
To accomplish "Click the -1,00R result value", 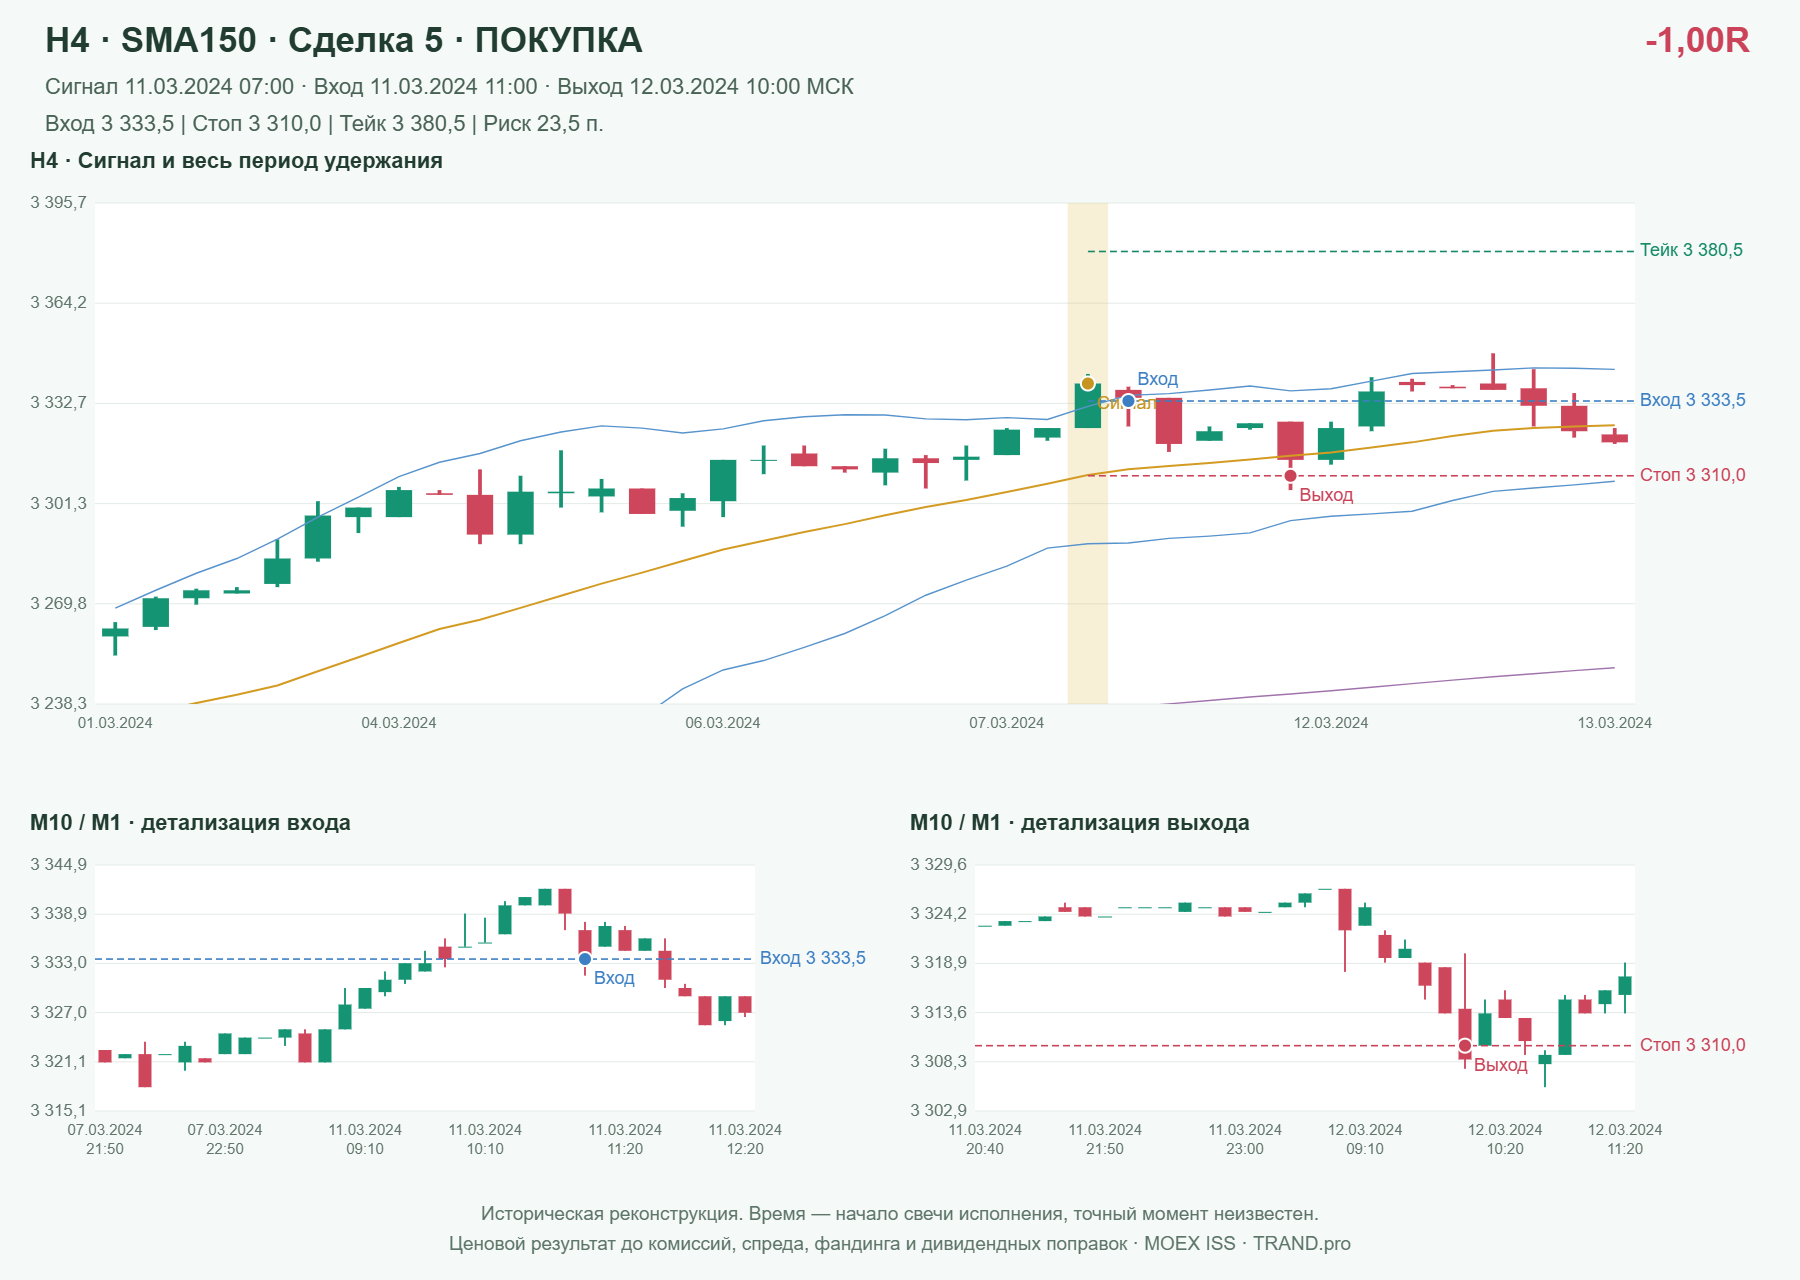I will coord(1697,40).
